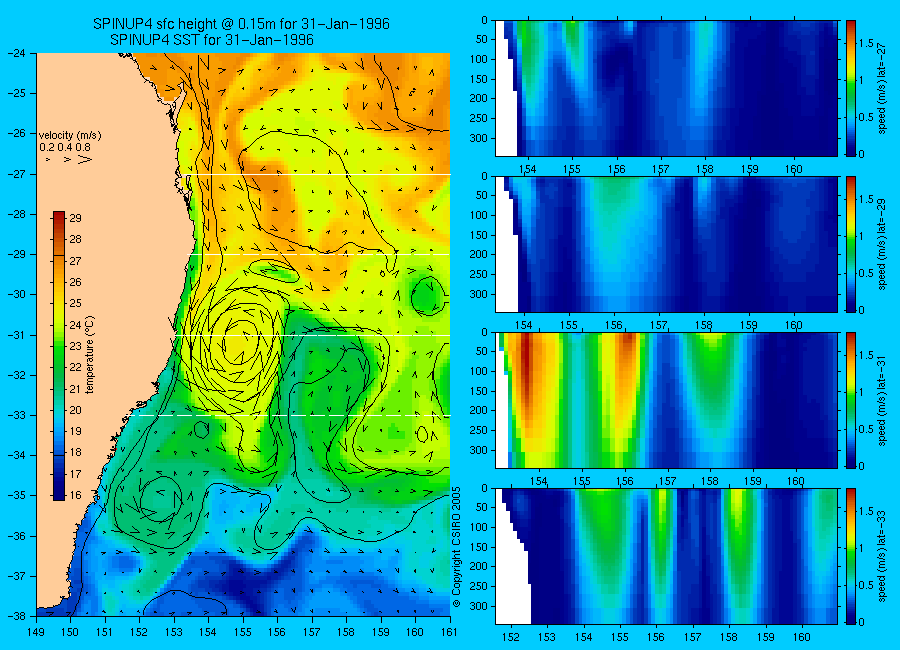Viewport: 900px width, 650px height.
Task: Click the -24 latitude label on map axis
Action: click(16, 53)
